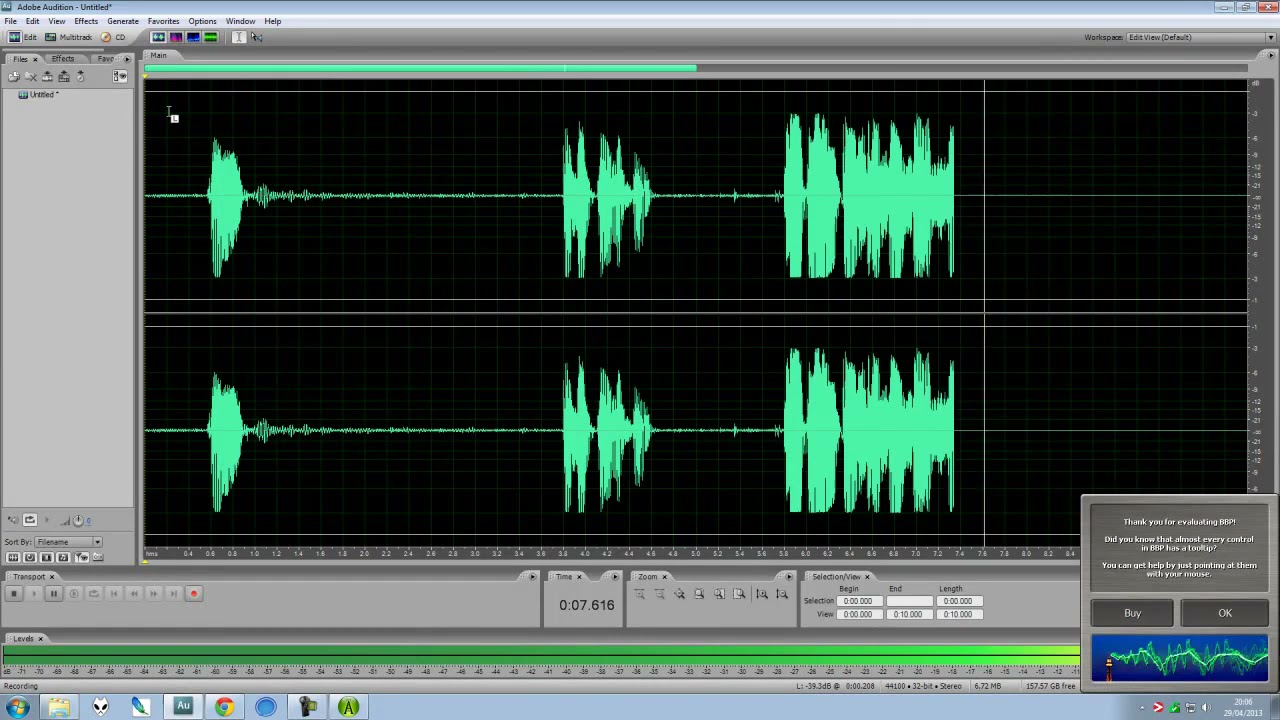1280x720 pixels.
Task: Open the Zoom panel options arrow
Action: [x=789, y=577]
